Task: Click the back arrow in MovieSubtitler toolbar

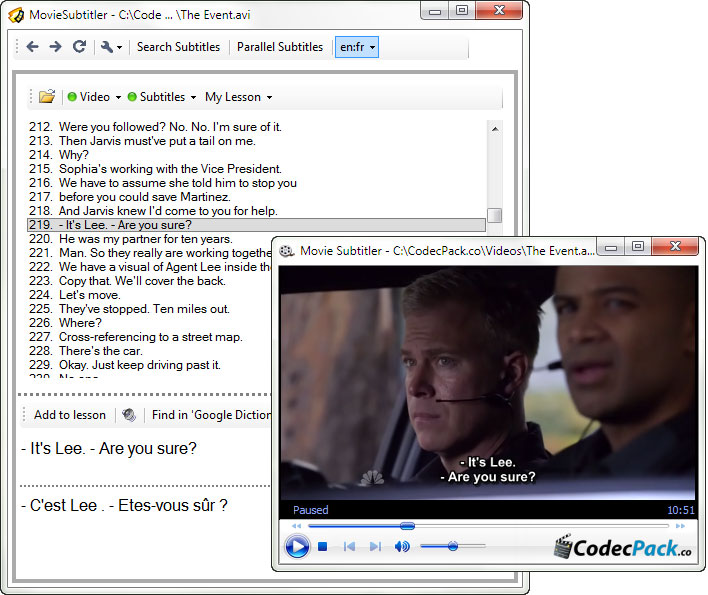Action: pos(33,46)
